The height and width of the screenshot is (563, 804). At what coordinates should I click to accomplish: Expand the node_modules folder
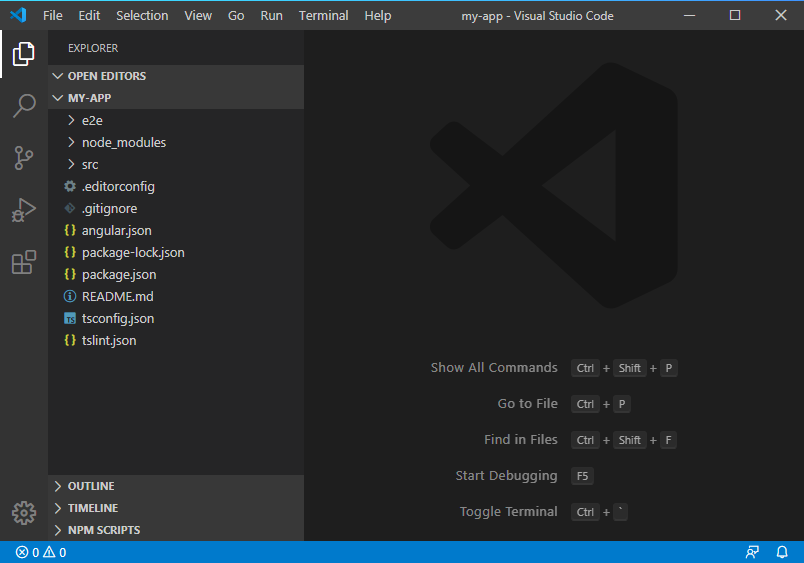(176, 142)
